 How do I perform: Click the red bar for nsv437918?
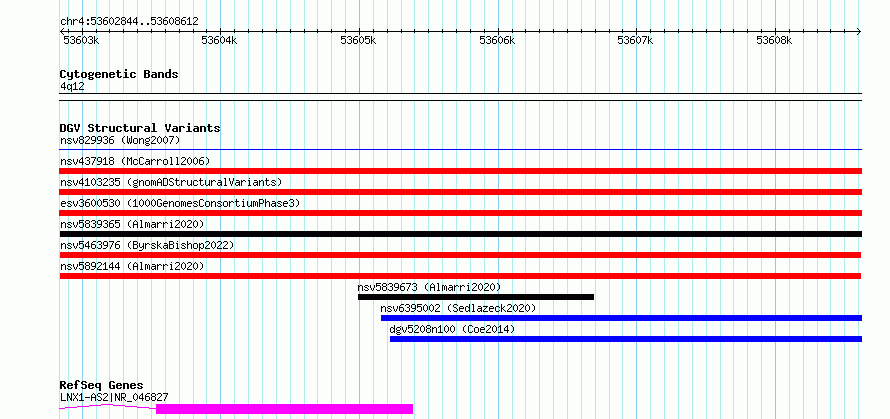(461, 171)
